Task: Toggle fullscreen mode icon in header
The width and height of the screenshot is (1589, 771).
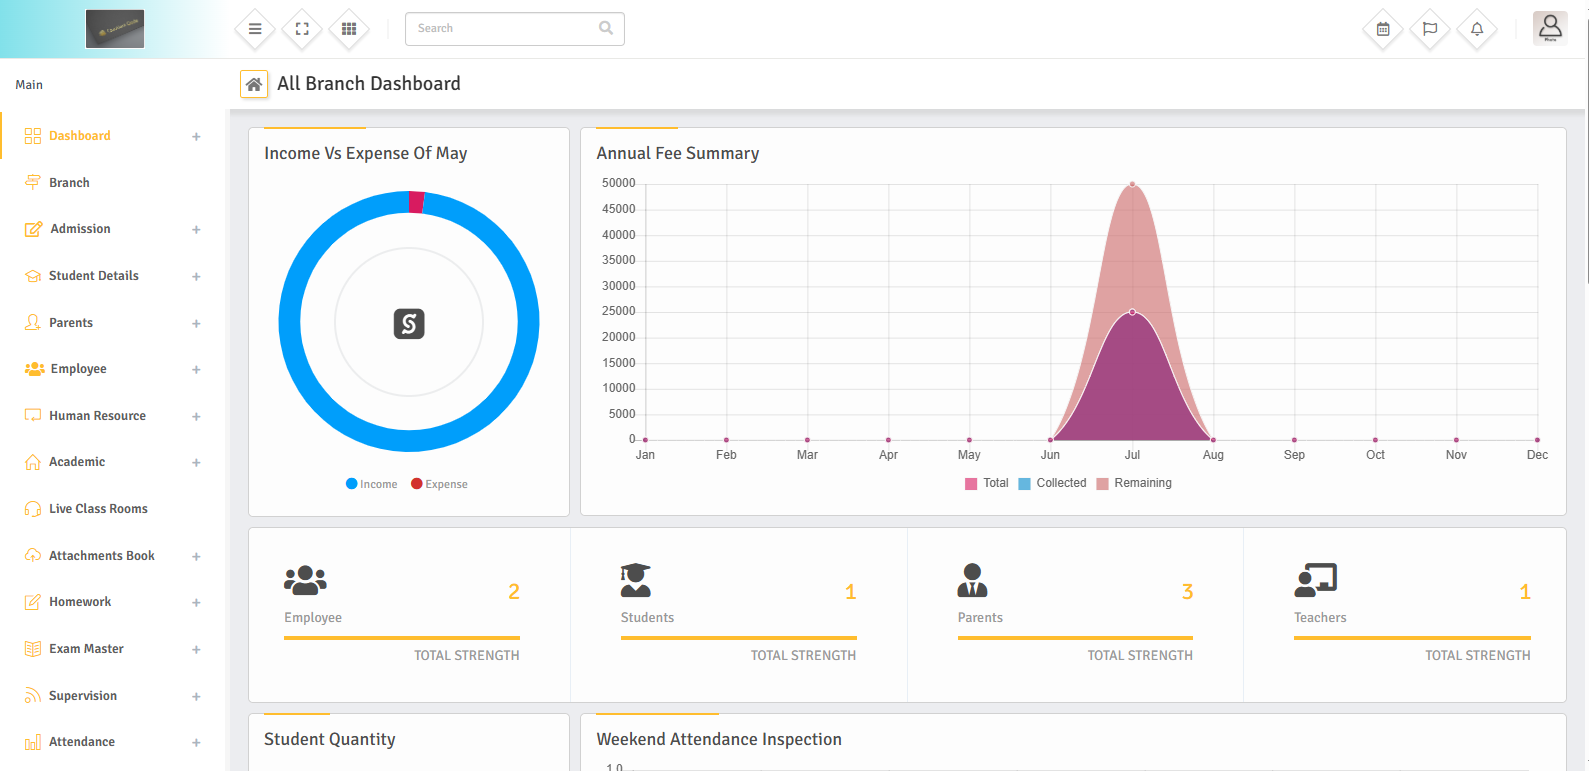Action: pyautogui.click(x=302, y=29)
